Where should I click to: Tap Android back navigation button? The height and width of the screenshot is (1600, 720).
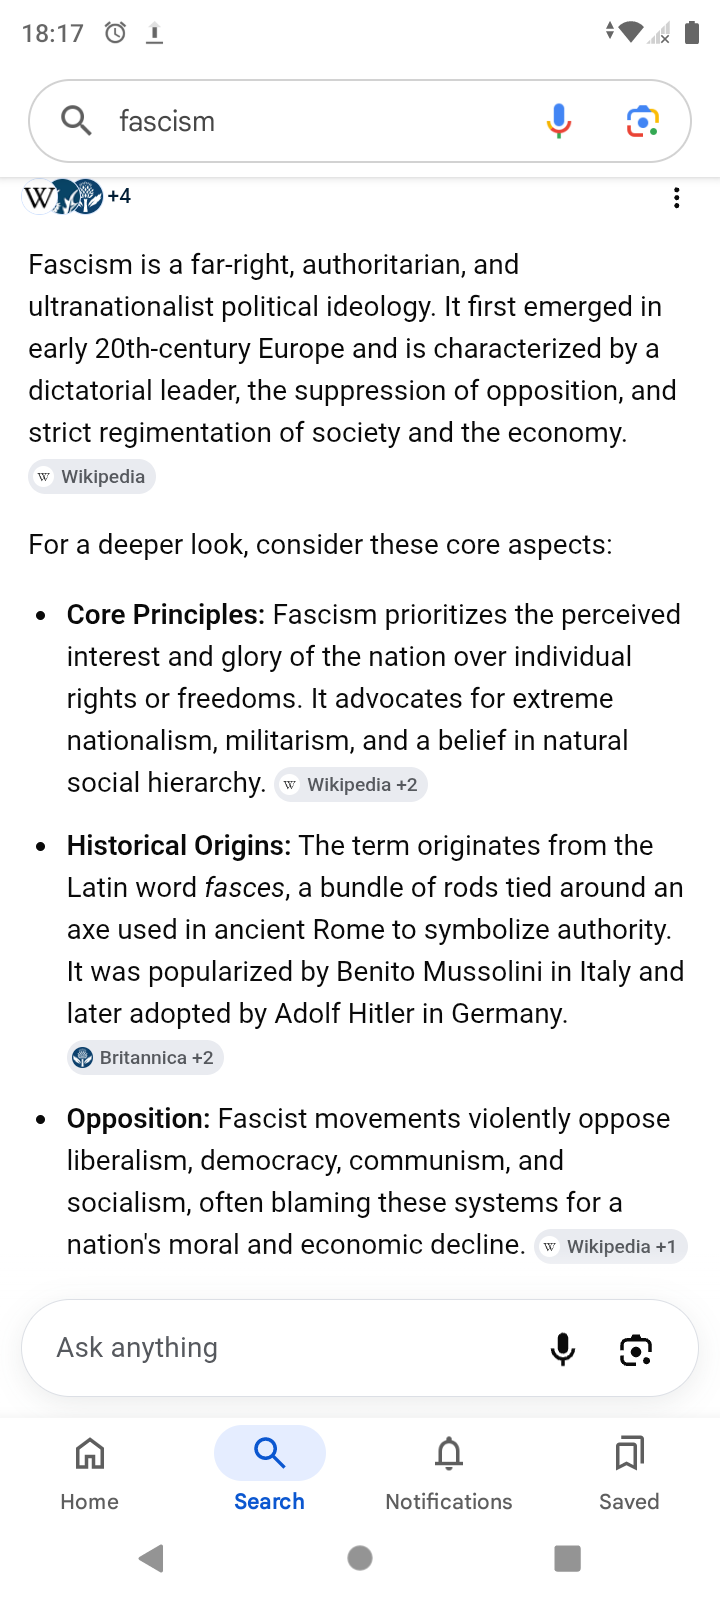pos(152,1558)
